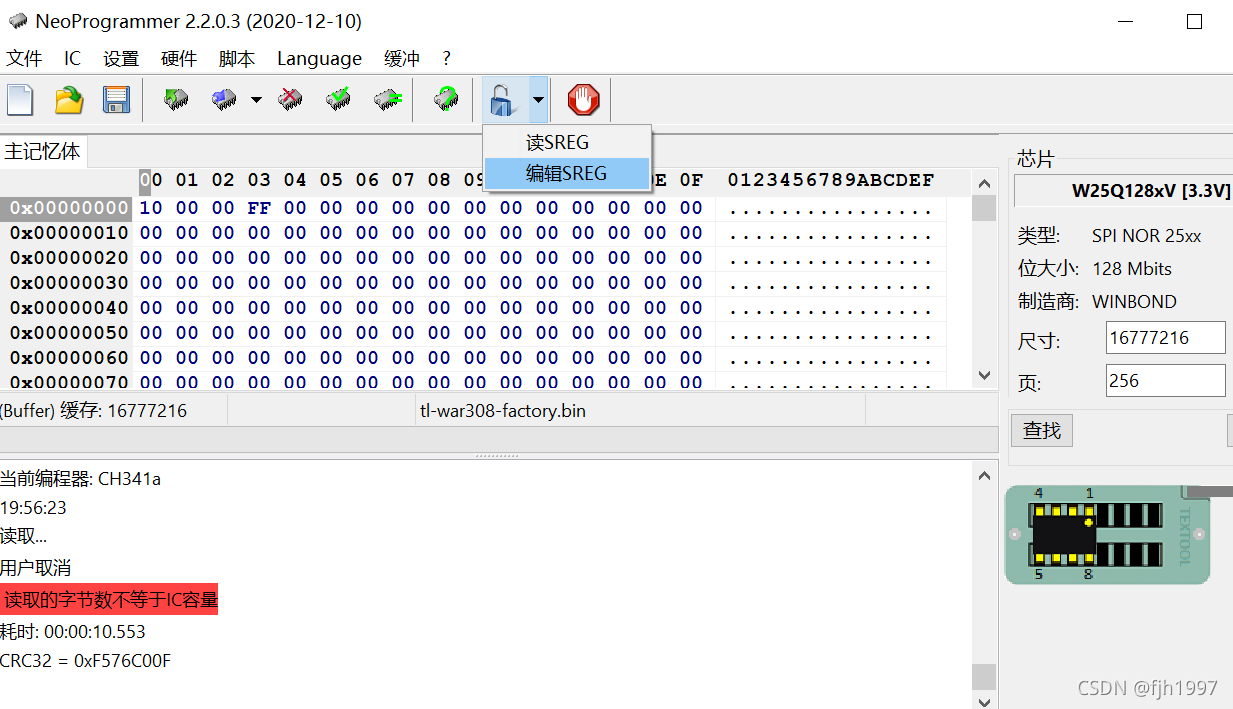Verify the chip with the green-check chip icon
1233x709 pixels.
[339, 99]
